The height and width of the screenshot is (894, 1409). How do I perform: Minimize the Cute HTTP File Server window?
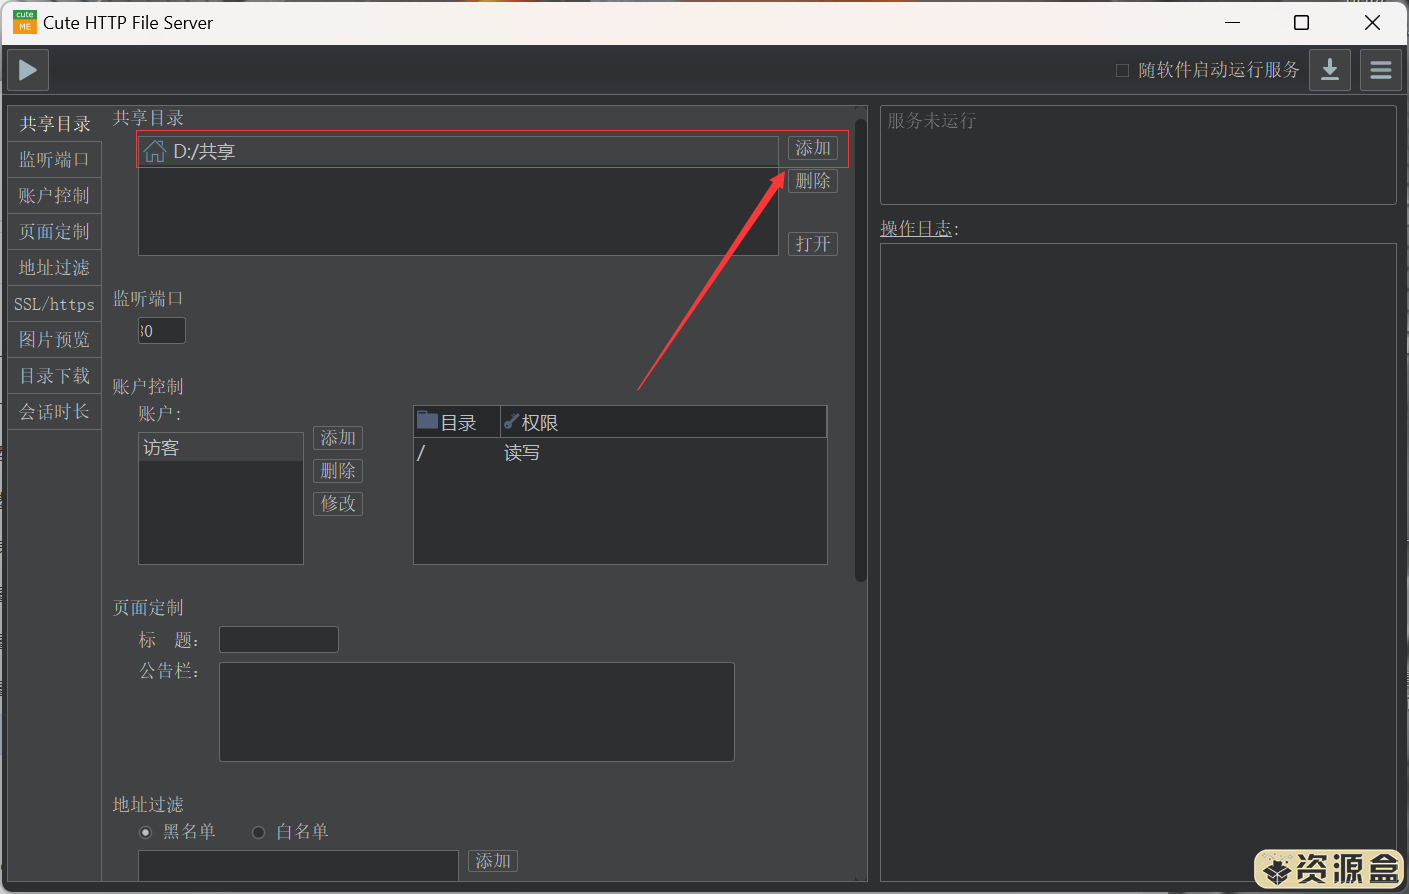coord(1233,22)
